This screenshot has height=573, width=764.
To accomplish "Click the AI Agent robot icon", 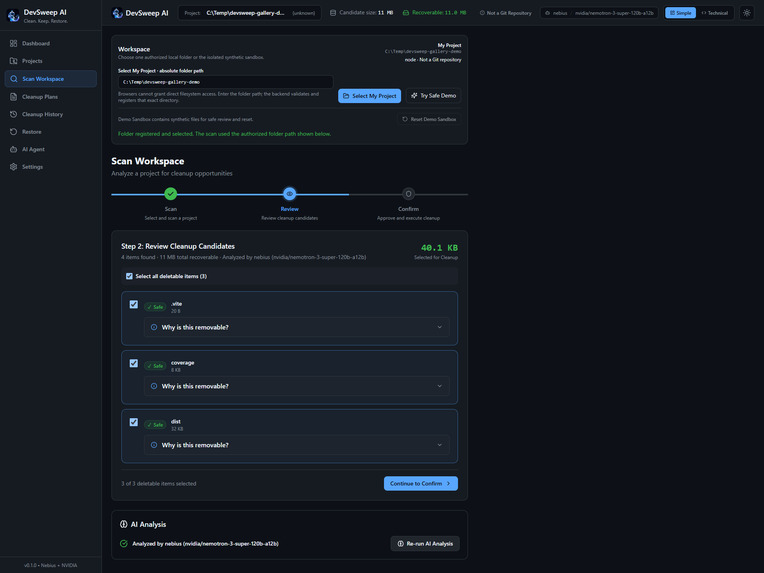I will [x=14, y=149].
